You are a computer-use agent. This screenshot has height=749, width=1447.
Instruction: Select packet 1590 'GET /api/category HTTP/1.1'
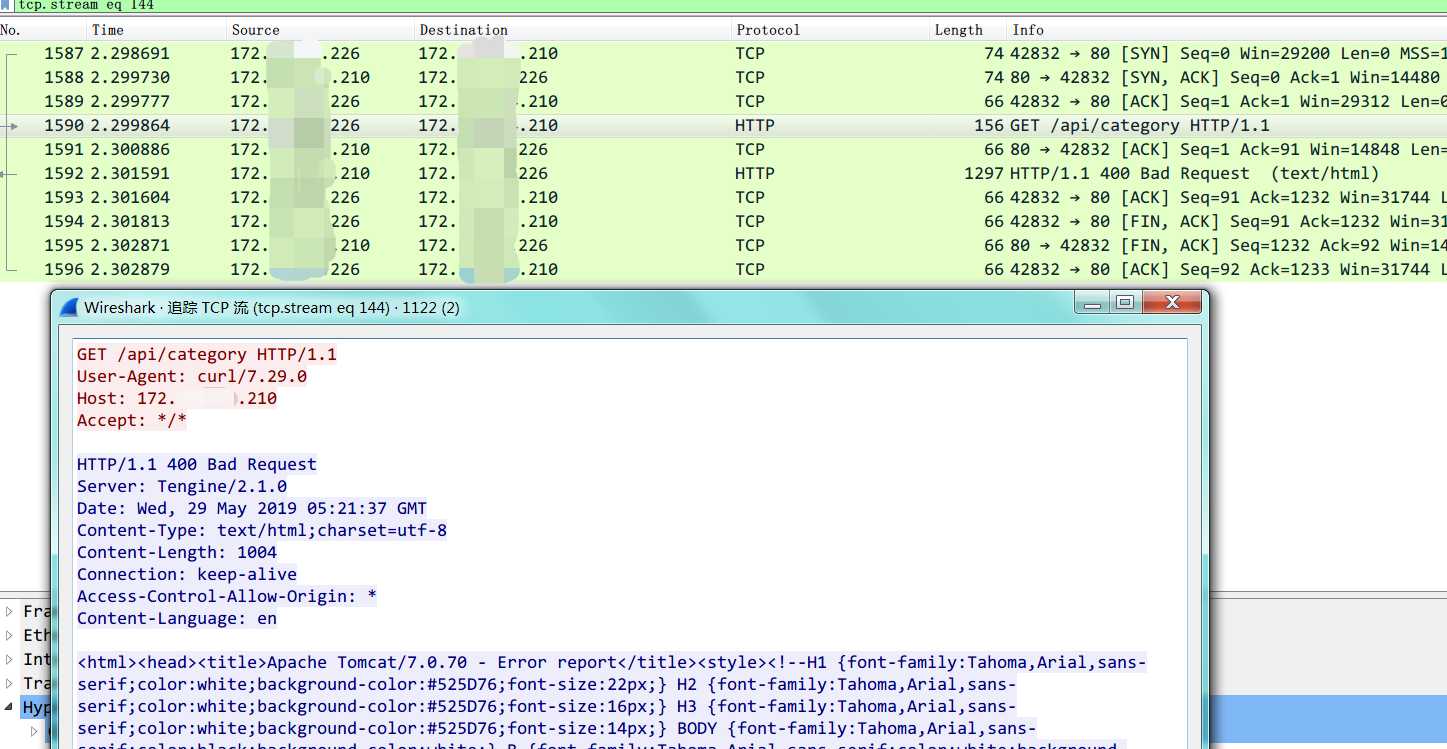coord(723,125)
